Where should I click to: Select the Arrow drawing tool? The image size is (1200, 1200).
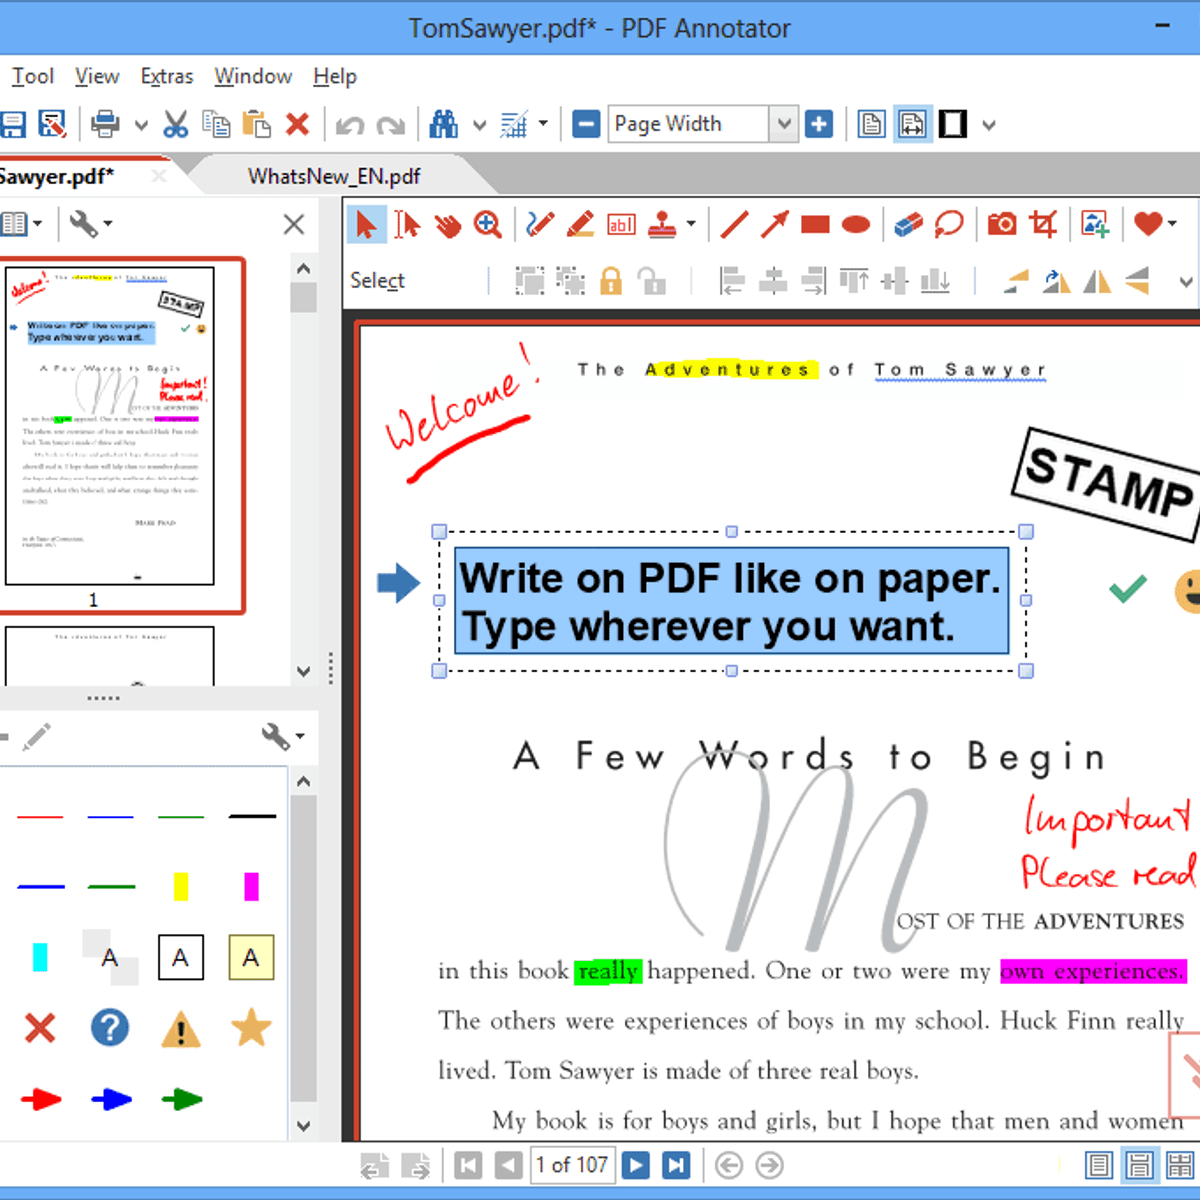click(x=774, y=225)
